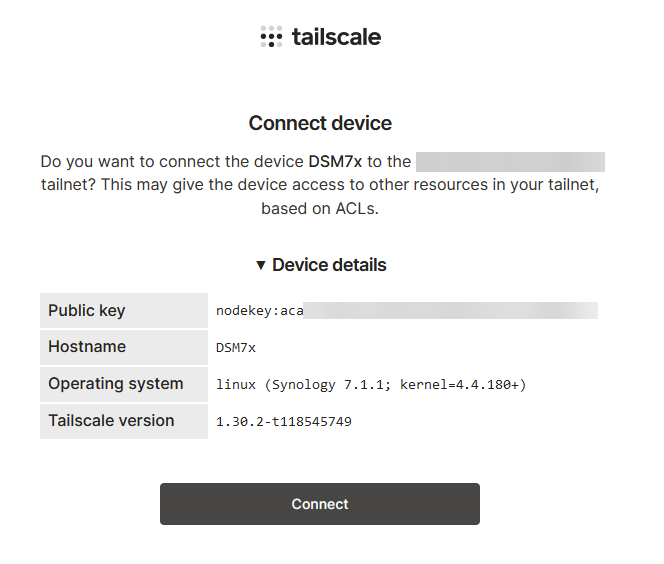Collapse the Device details disclosure triangle
664x564 pixels.
(x=261, y=265)
